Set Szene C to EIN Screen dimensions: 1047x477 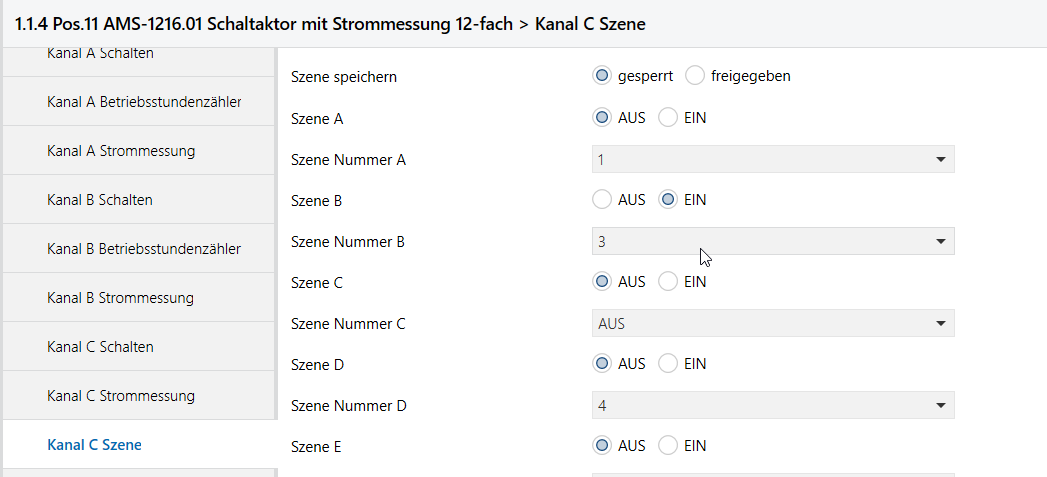pyautogui.click(x=668, y=282)
